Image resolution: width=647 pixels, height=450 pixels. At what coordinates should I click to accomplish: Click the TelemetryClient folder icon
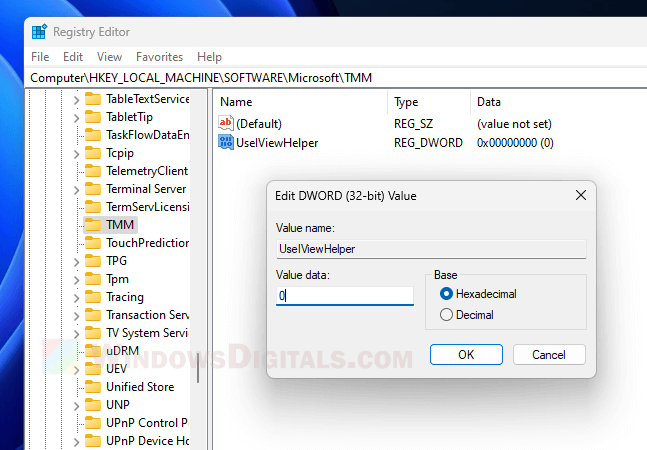pos(93,171)
